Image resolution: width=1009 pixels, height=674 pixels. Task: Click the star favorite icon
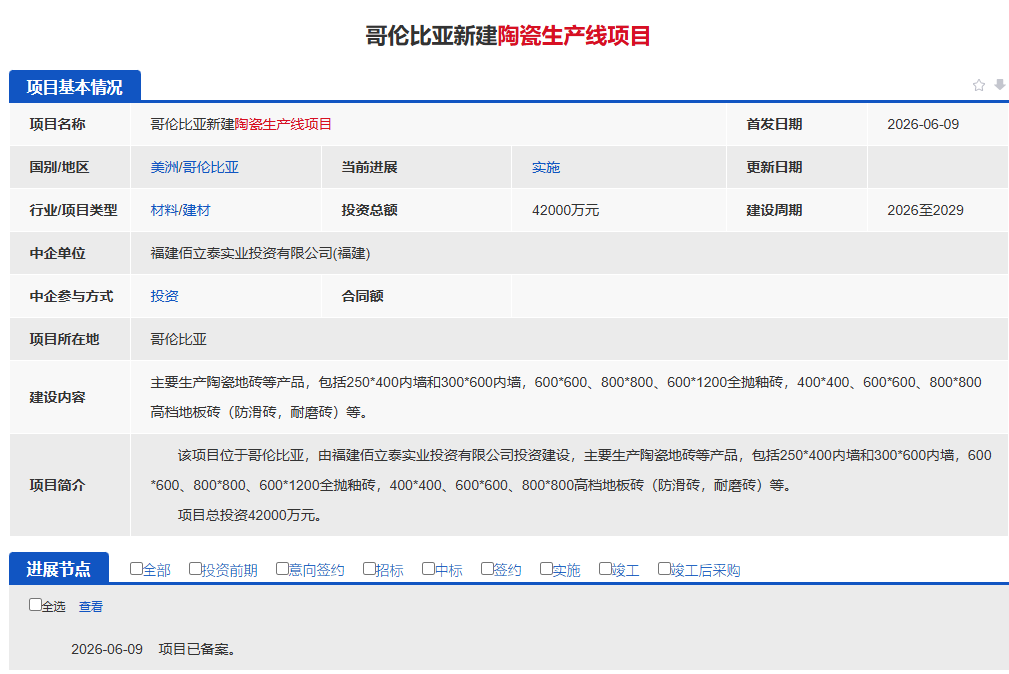point(979,85)
